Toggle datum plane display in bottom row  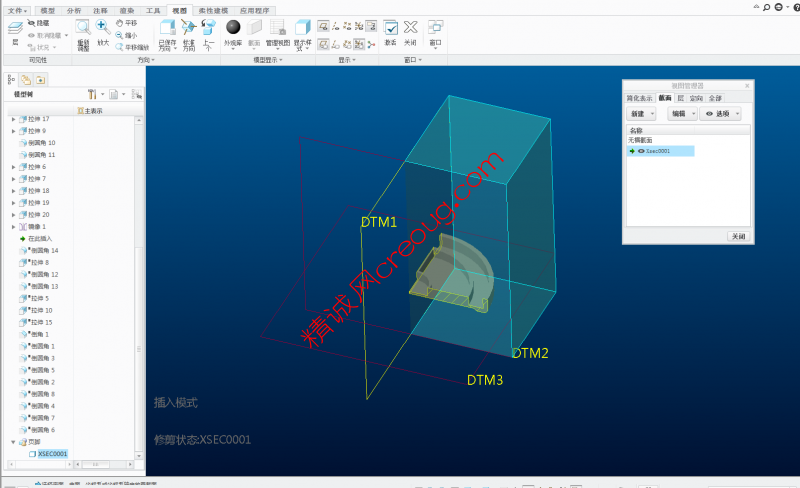pos(323,44)
